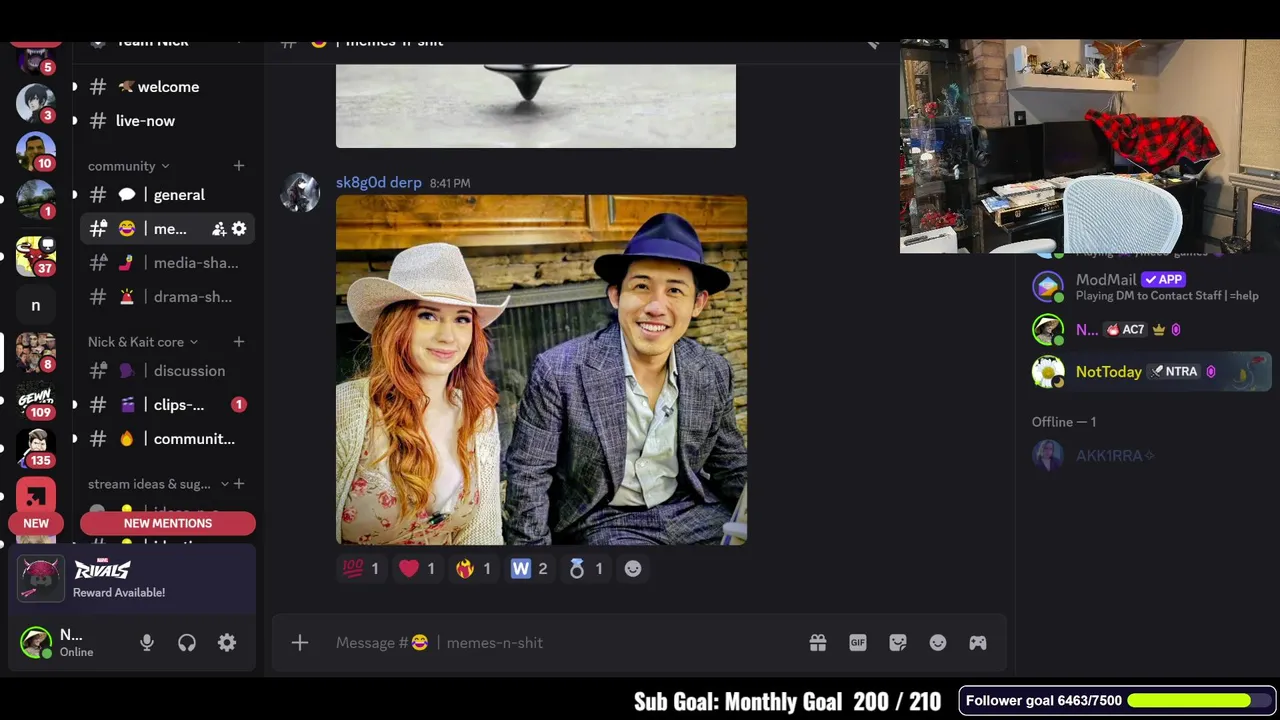Open the server with letter n icon
Screen dimensions: 1280x720
[36, 306]
